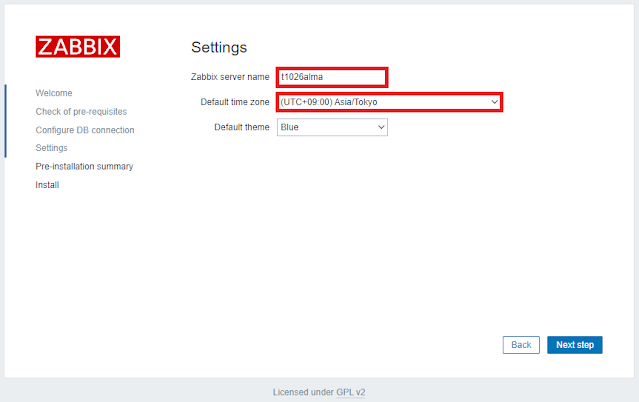Select the Welcome step in sidebar
Viewport: 639px width, 402px height.
coord(54,93)
